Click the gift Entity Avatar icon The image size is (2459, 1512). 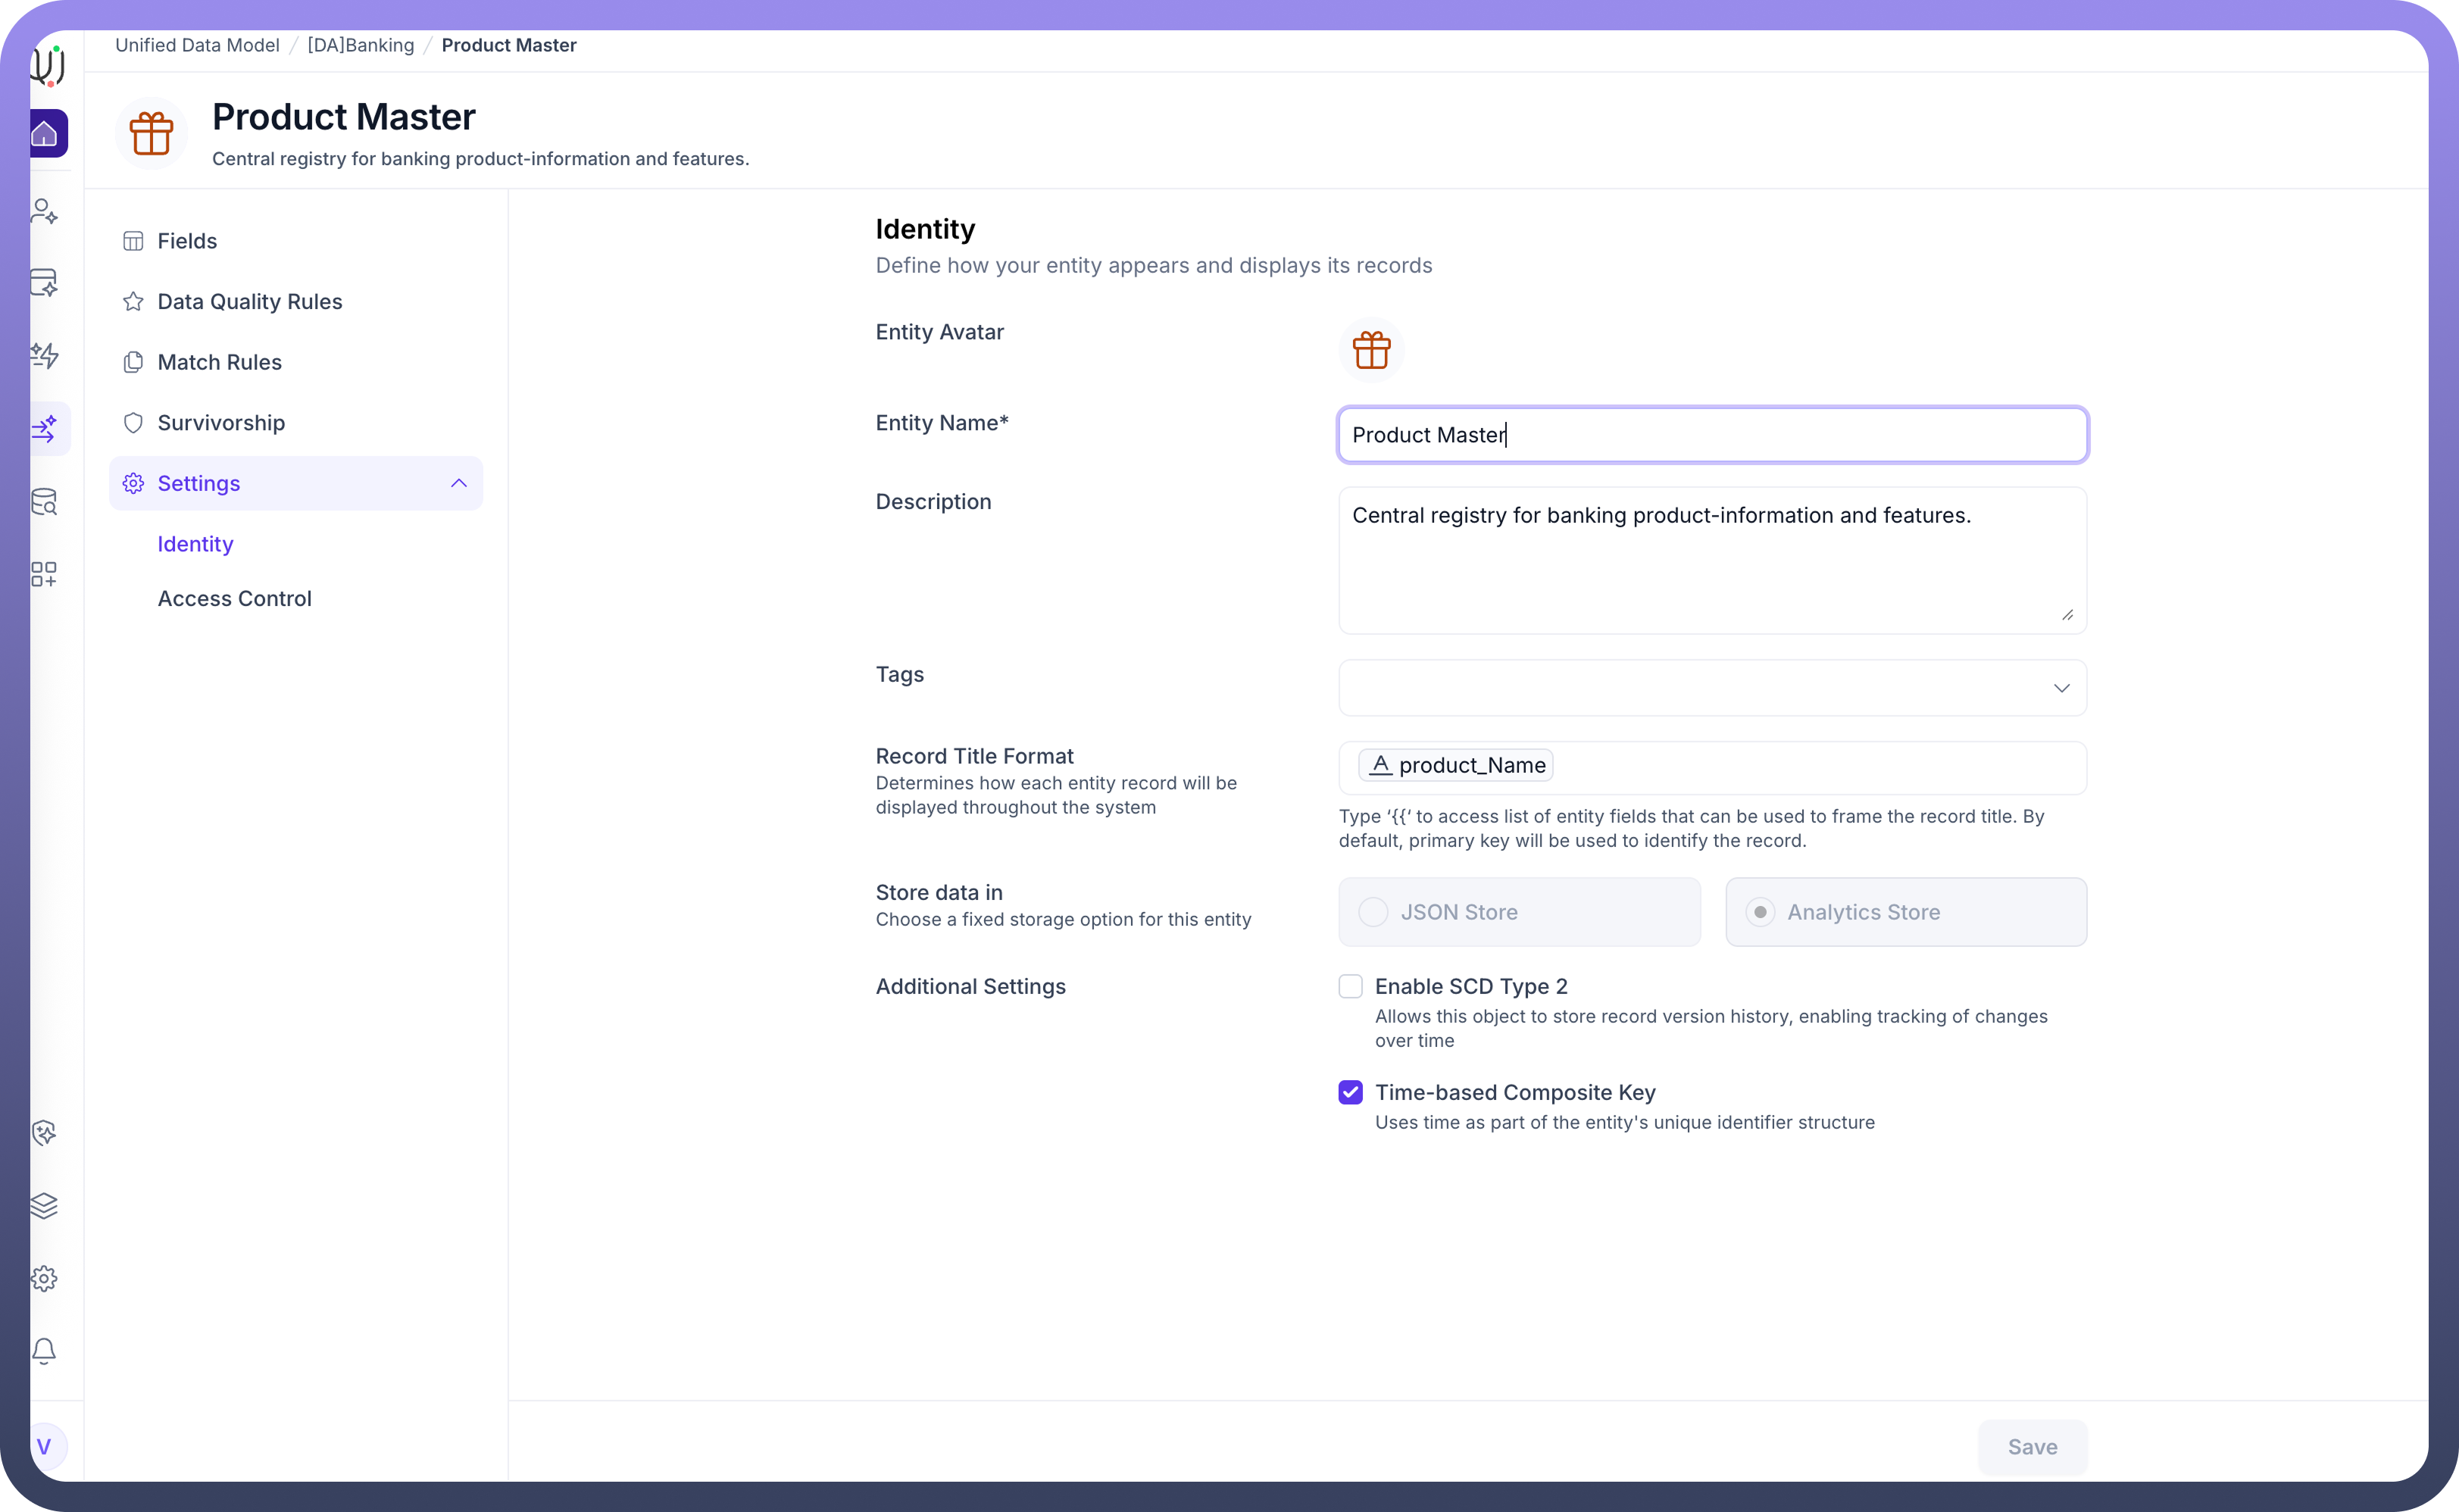pyautogui.click(x=1371, y=350)
